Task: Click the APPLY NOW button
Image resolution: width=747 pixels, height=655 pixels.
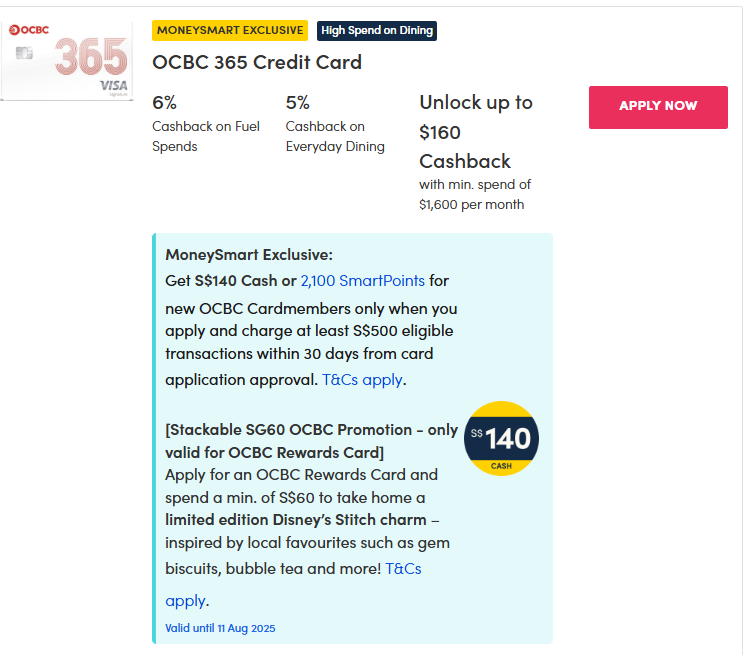Action: pos(658,107)
